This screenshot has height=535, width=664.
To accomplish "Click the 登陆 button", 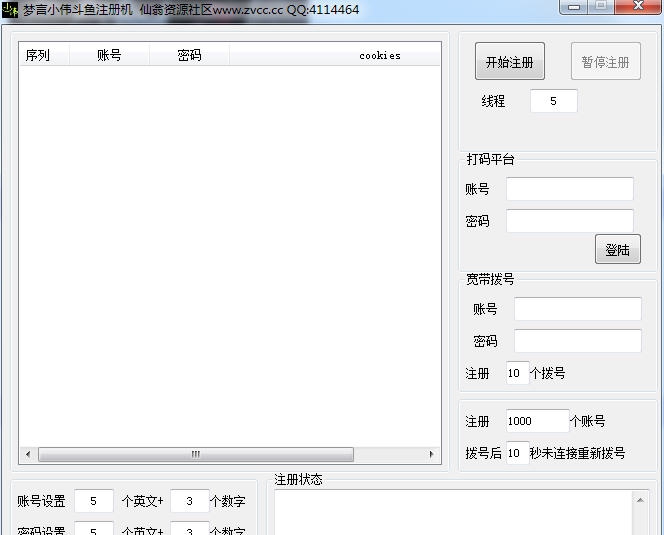I will 617,249.
